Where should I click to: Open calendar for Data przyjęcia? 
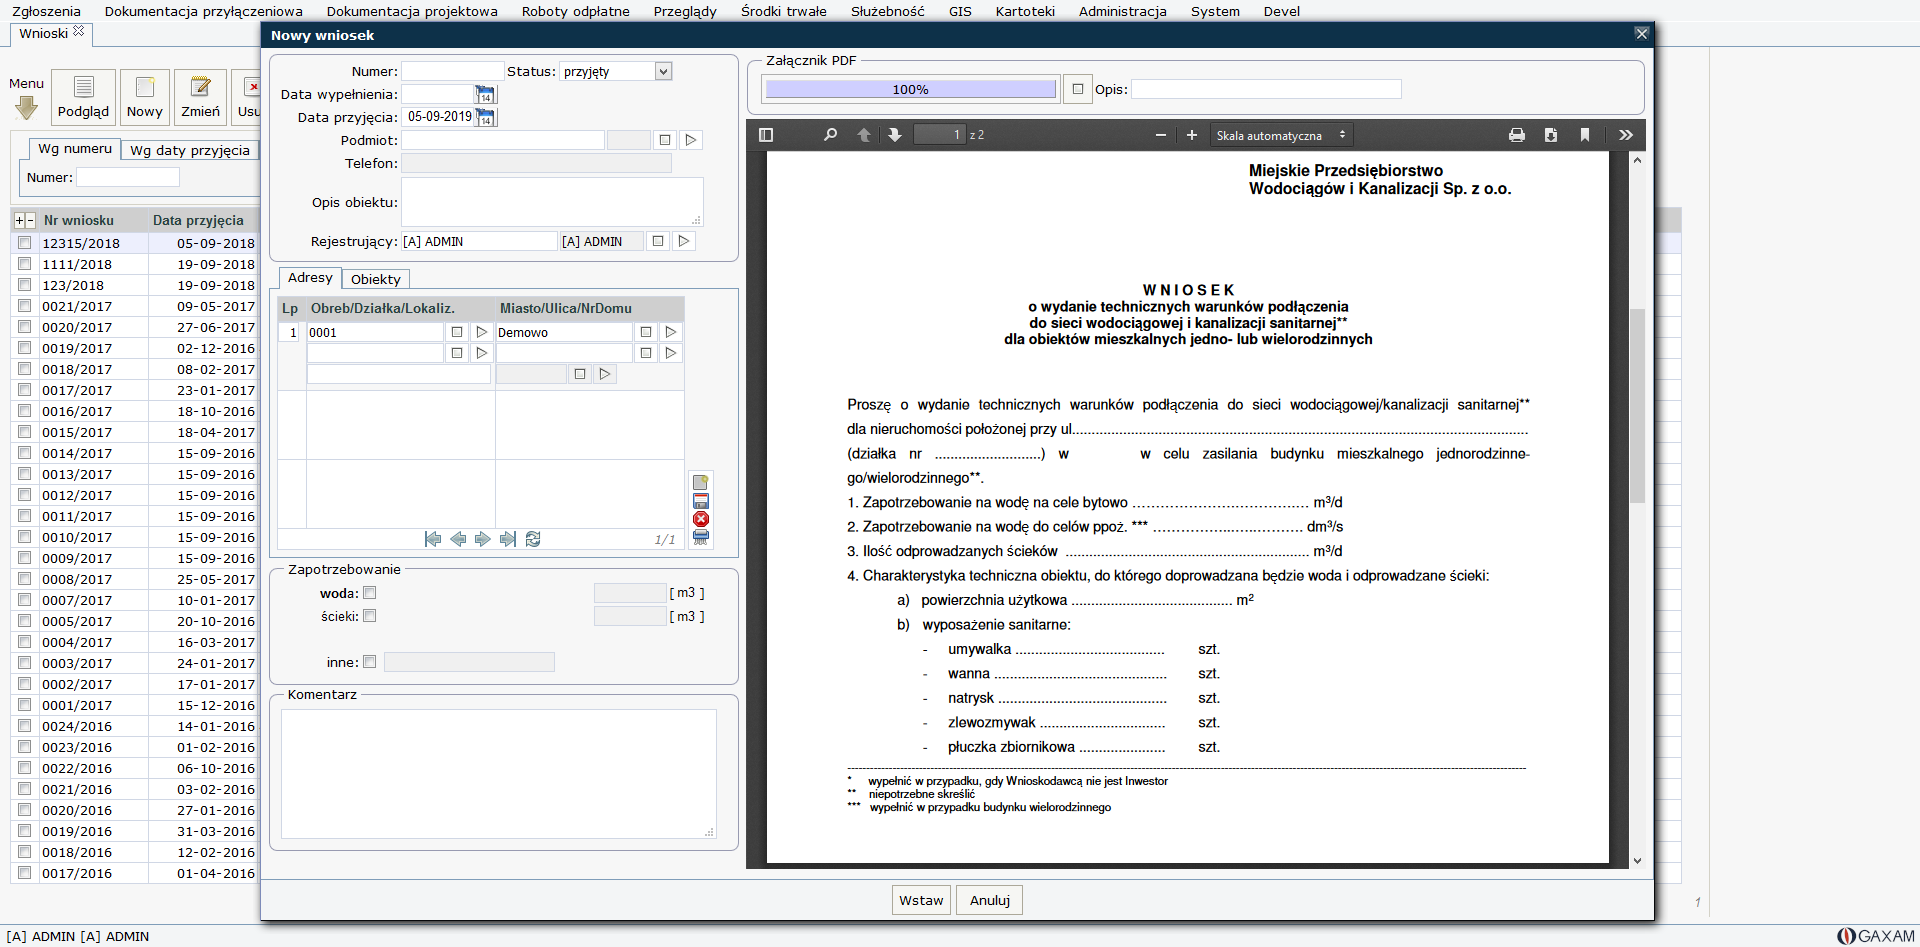485,118
